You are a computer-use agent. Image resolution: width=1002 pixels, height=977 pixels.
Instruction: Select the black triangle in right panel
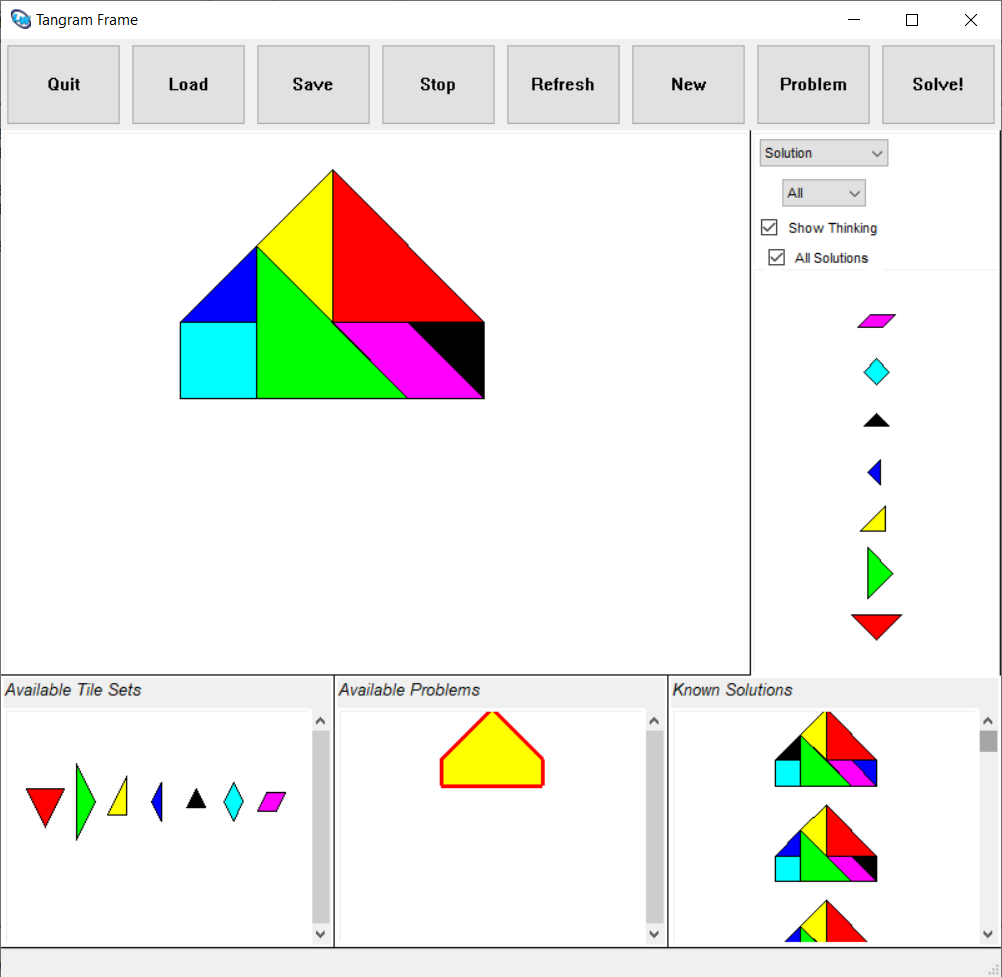pyautogui.click(x=876, y=420)
